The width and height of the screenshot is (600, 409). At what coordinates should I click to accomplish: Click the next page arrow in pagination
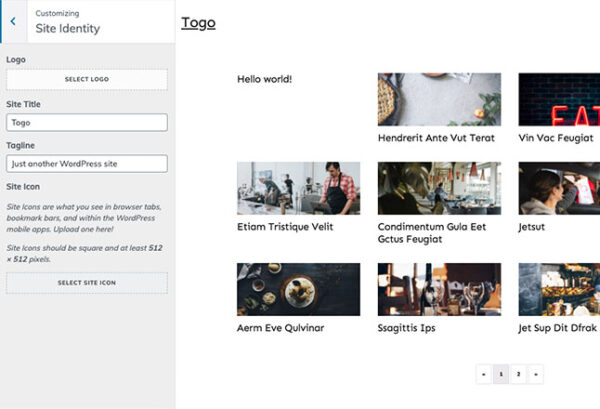[536, 375]
